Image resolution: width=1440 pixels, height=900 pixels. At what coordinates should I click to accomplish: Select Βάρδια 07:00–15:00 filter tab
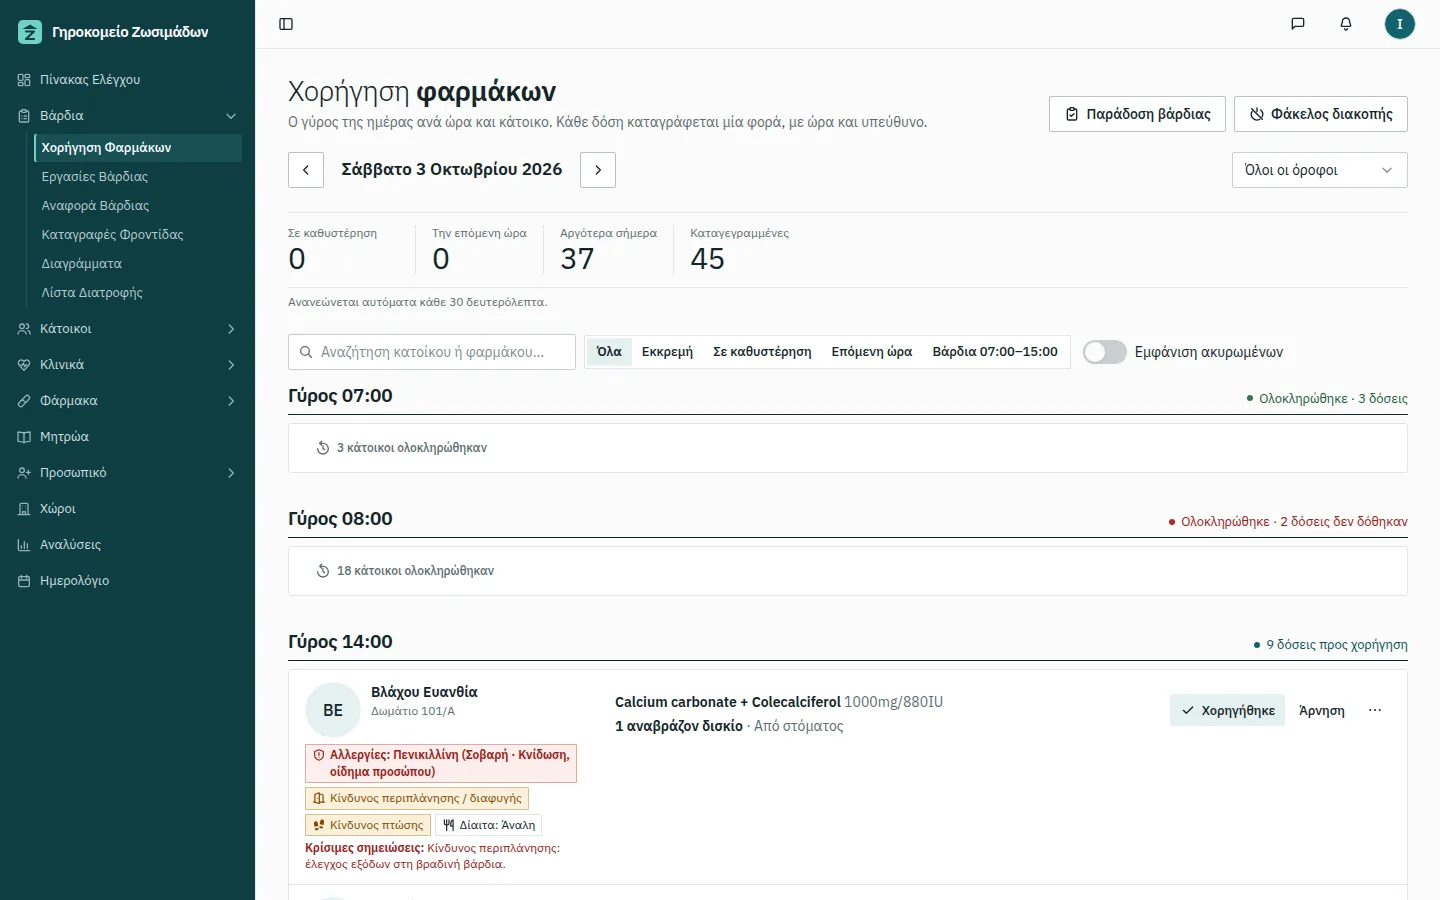(x=995, y=352)
